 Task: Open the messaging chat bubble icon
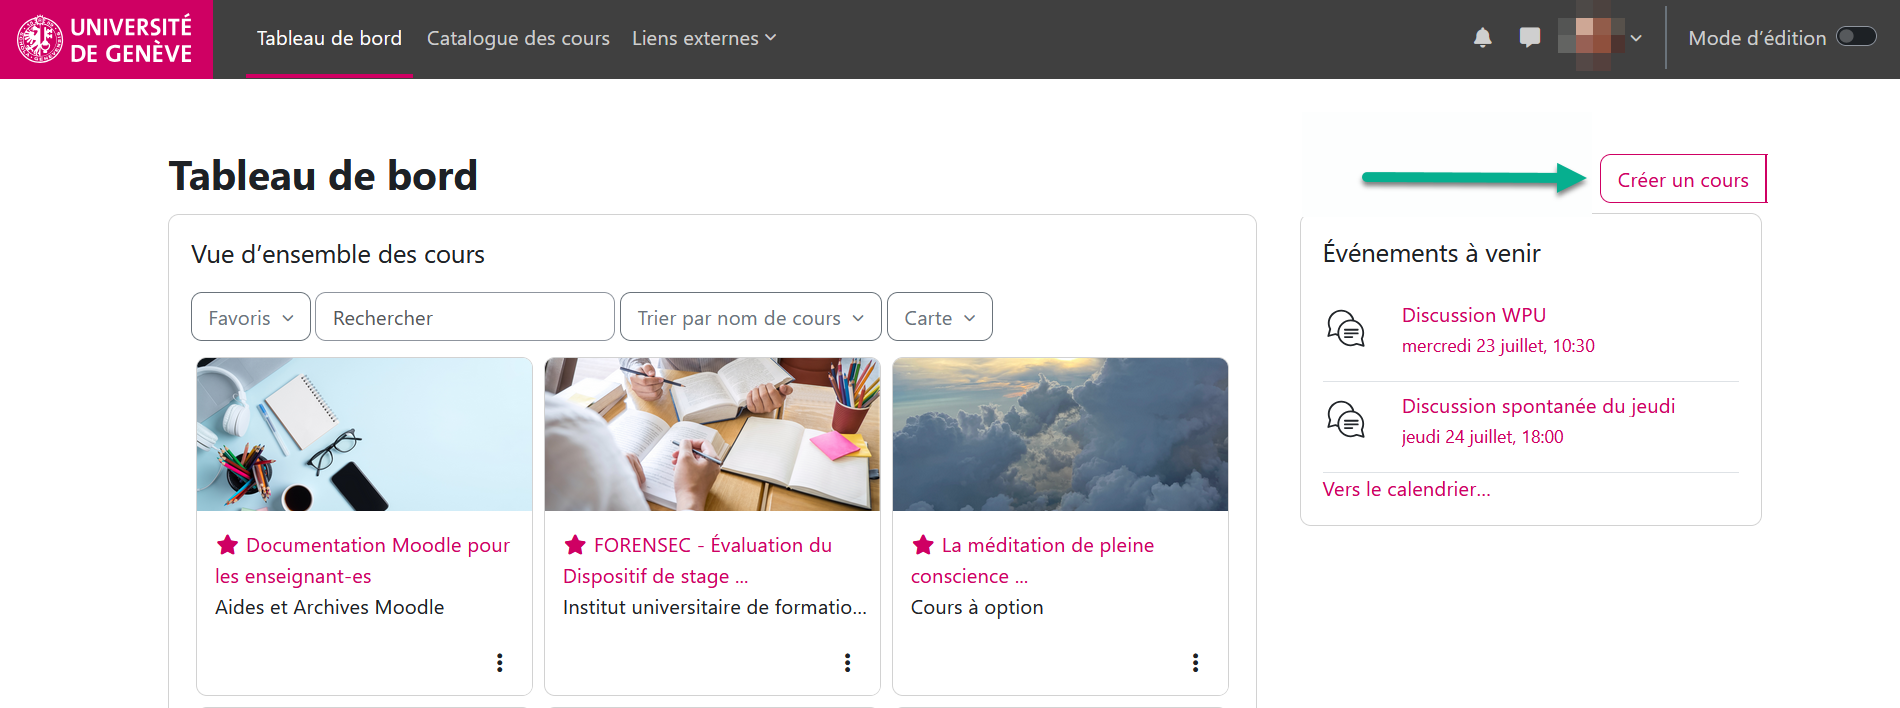click(1529, 38)
